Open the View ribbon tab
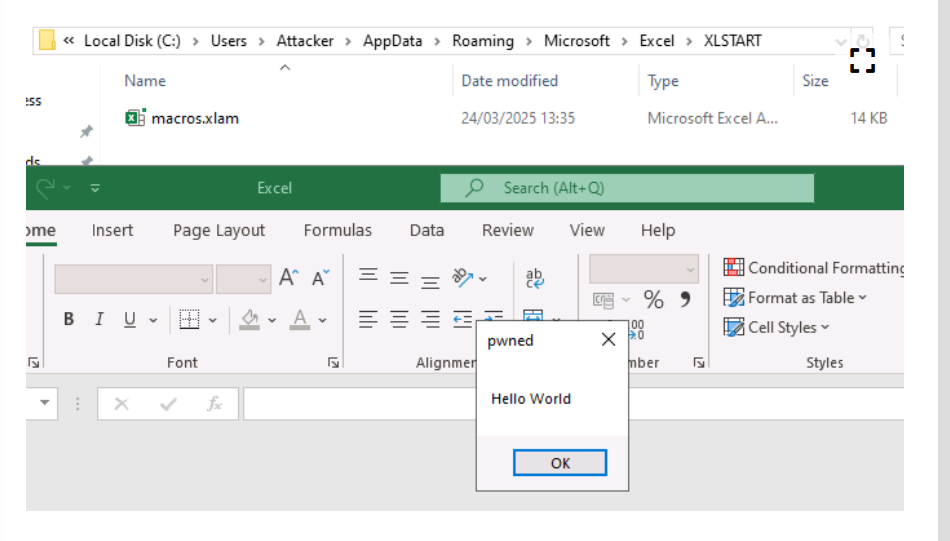The width and height of the screenshot is (950, 541). click(x=587, y=230)
